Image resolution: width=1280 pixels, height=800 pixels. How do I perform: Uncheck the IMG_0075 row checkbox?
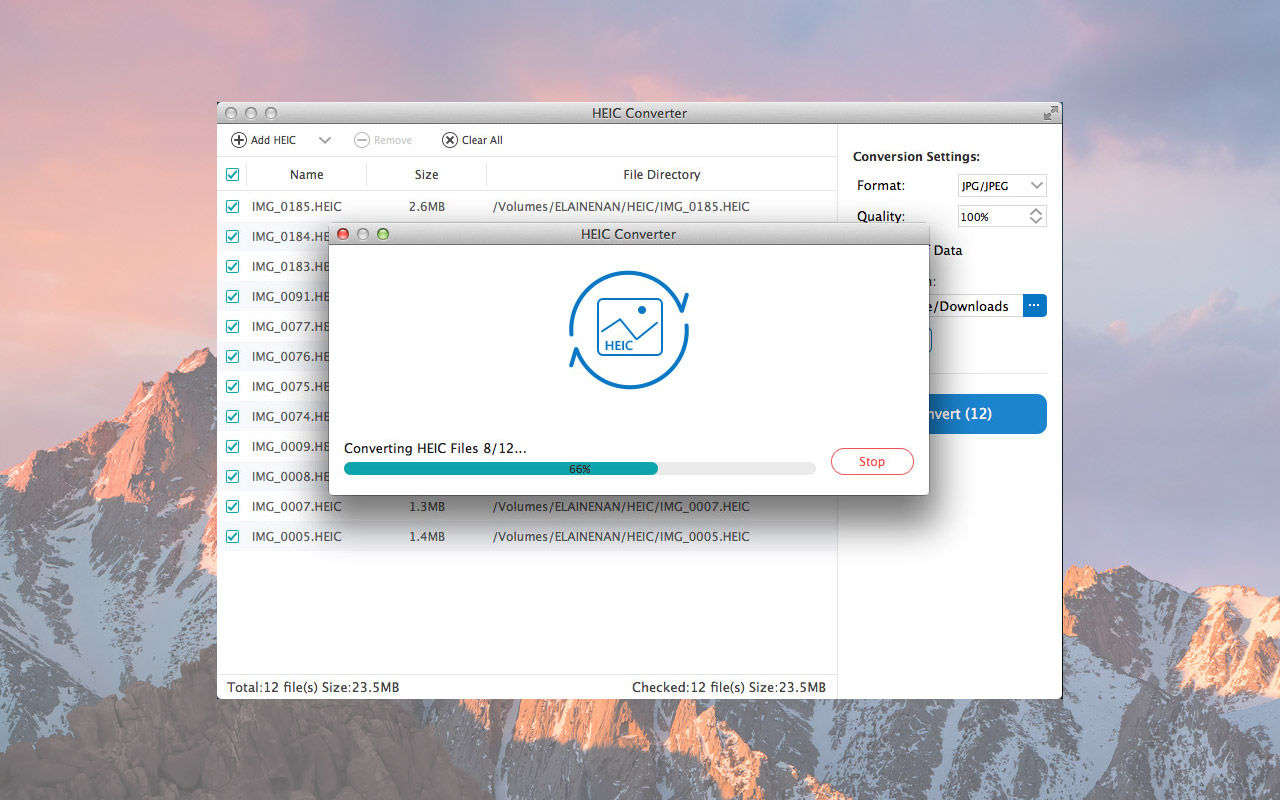click(x=233, y=386)
